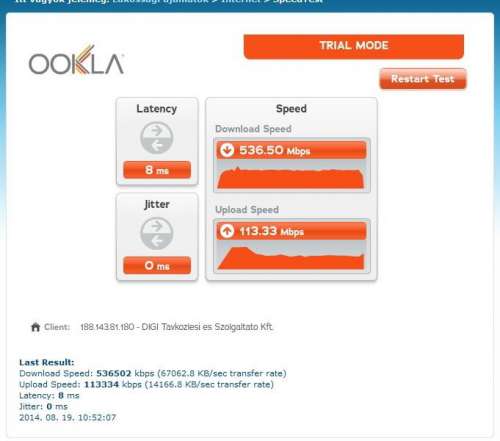This screenshot has height=441, width=500.
Task: Click the Restart Test button
Action: point(423,79)
